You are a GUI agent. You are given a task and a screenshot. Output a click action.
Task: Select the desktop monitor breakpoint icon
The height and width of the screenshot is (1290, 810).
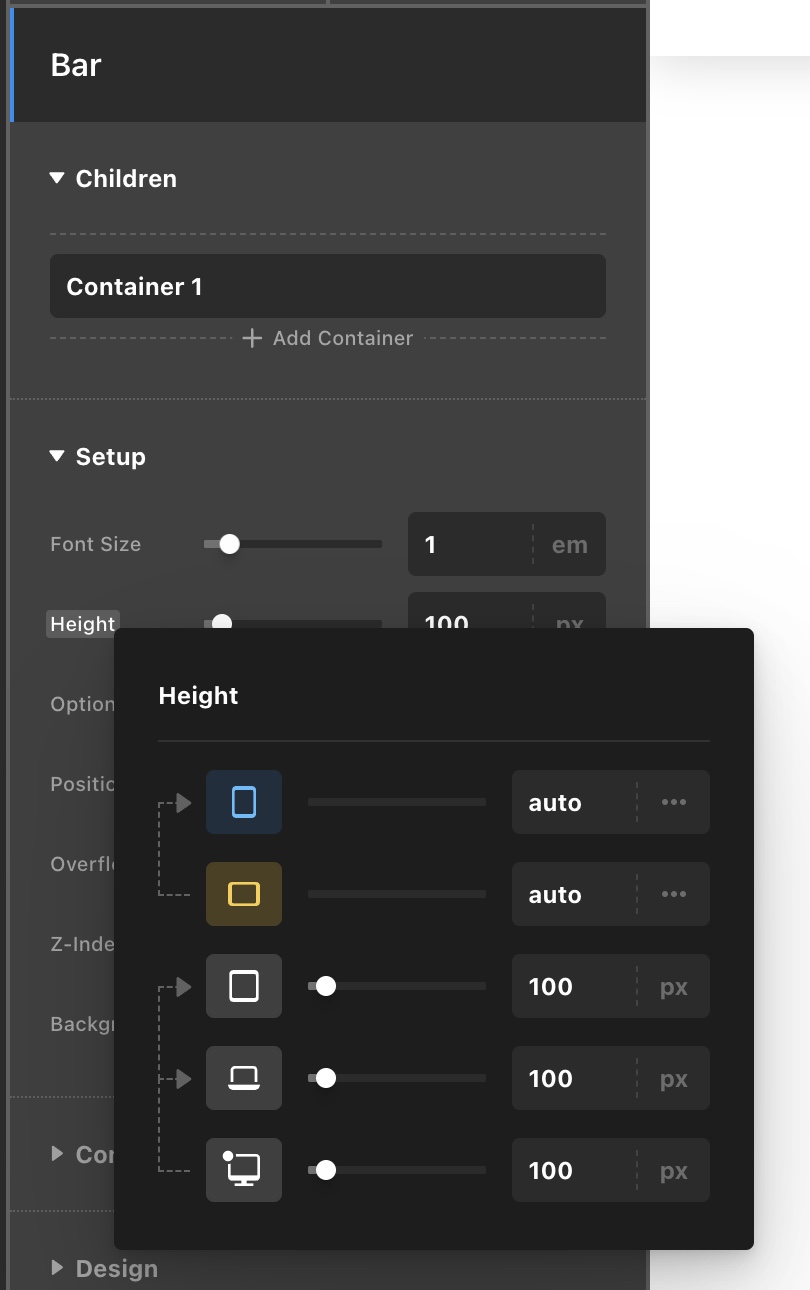pyautogui.click(x=244, y=1170)
